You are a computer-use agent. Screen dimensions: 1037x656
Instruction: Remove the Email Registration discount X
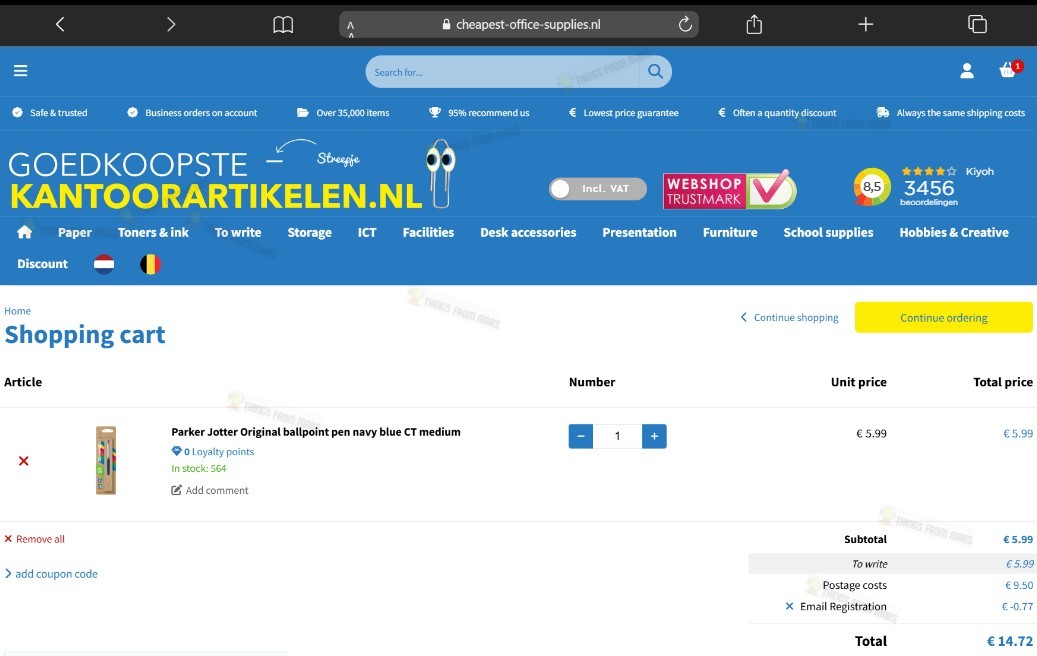click(x=789, y=606)
